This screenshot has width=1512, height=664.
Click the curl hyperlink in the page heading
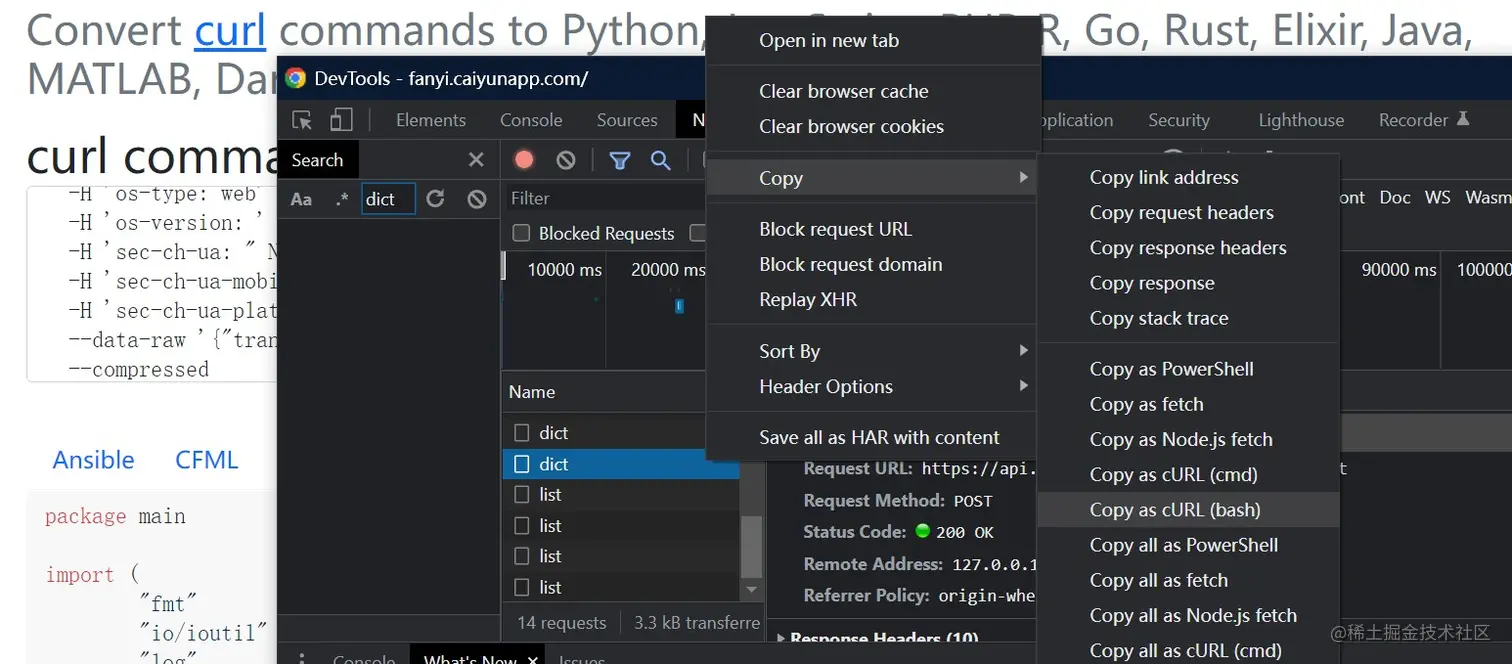tap(230, 31)
